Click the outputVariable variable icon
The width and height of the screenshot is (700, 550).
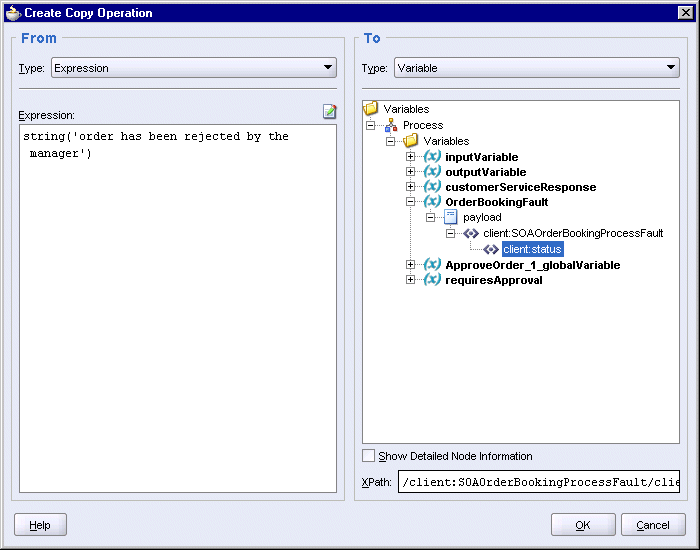click(432, 172)
